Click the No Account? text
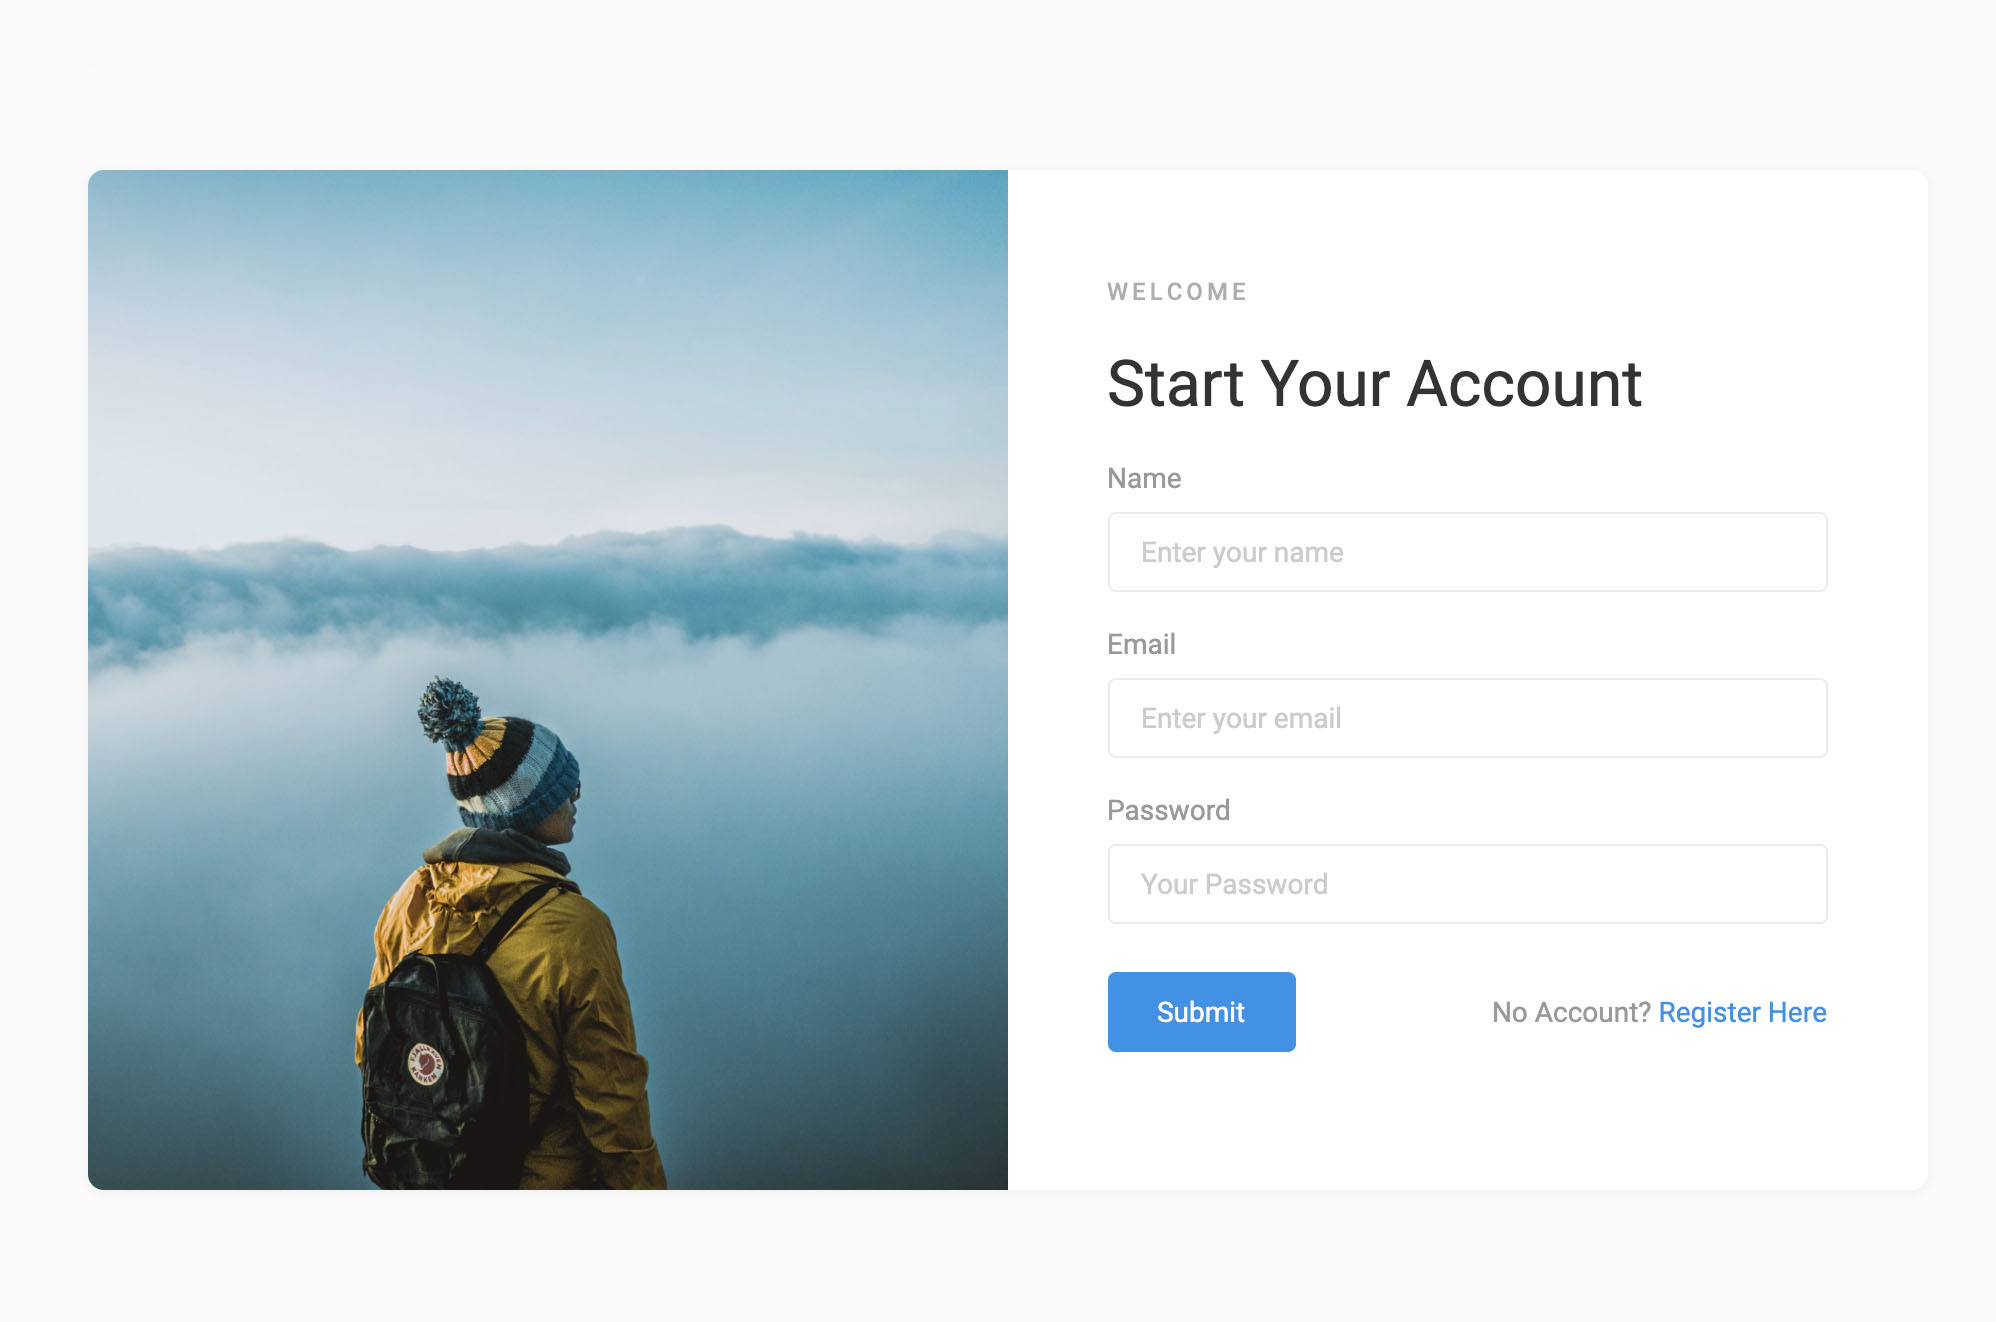 coord(1571,1012)
